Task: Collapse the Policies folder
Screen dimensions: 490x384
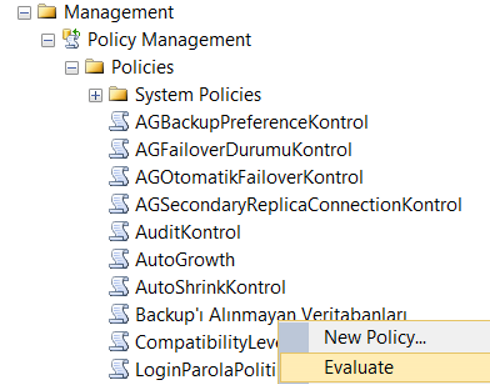Action: [x=72, y=69]
